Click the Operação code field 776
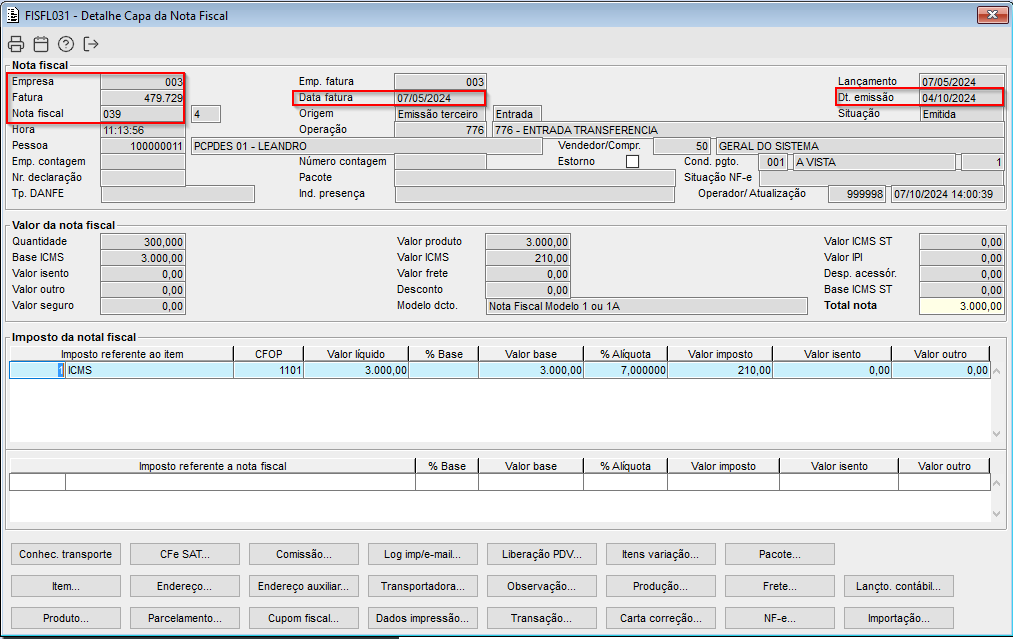1013x639 pixels. (440, 130)
